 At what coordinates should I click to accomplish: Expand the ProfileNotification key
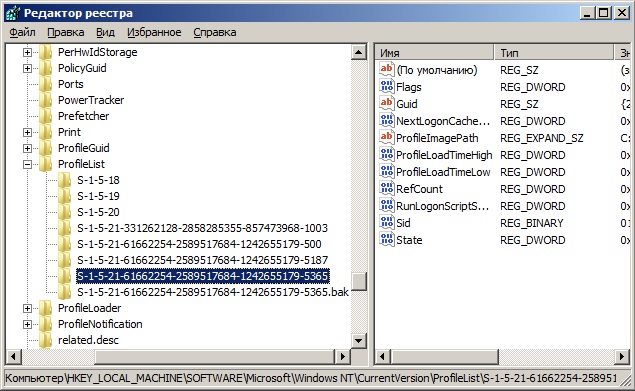click(x=27, y=324)
